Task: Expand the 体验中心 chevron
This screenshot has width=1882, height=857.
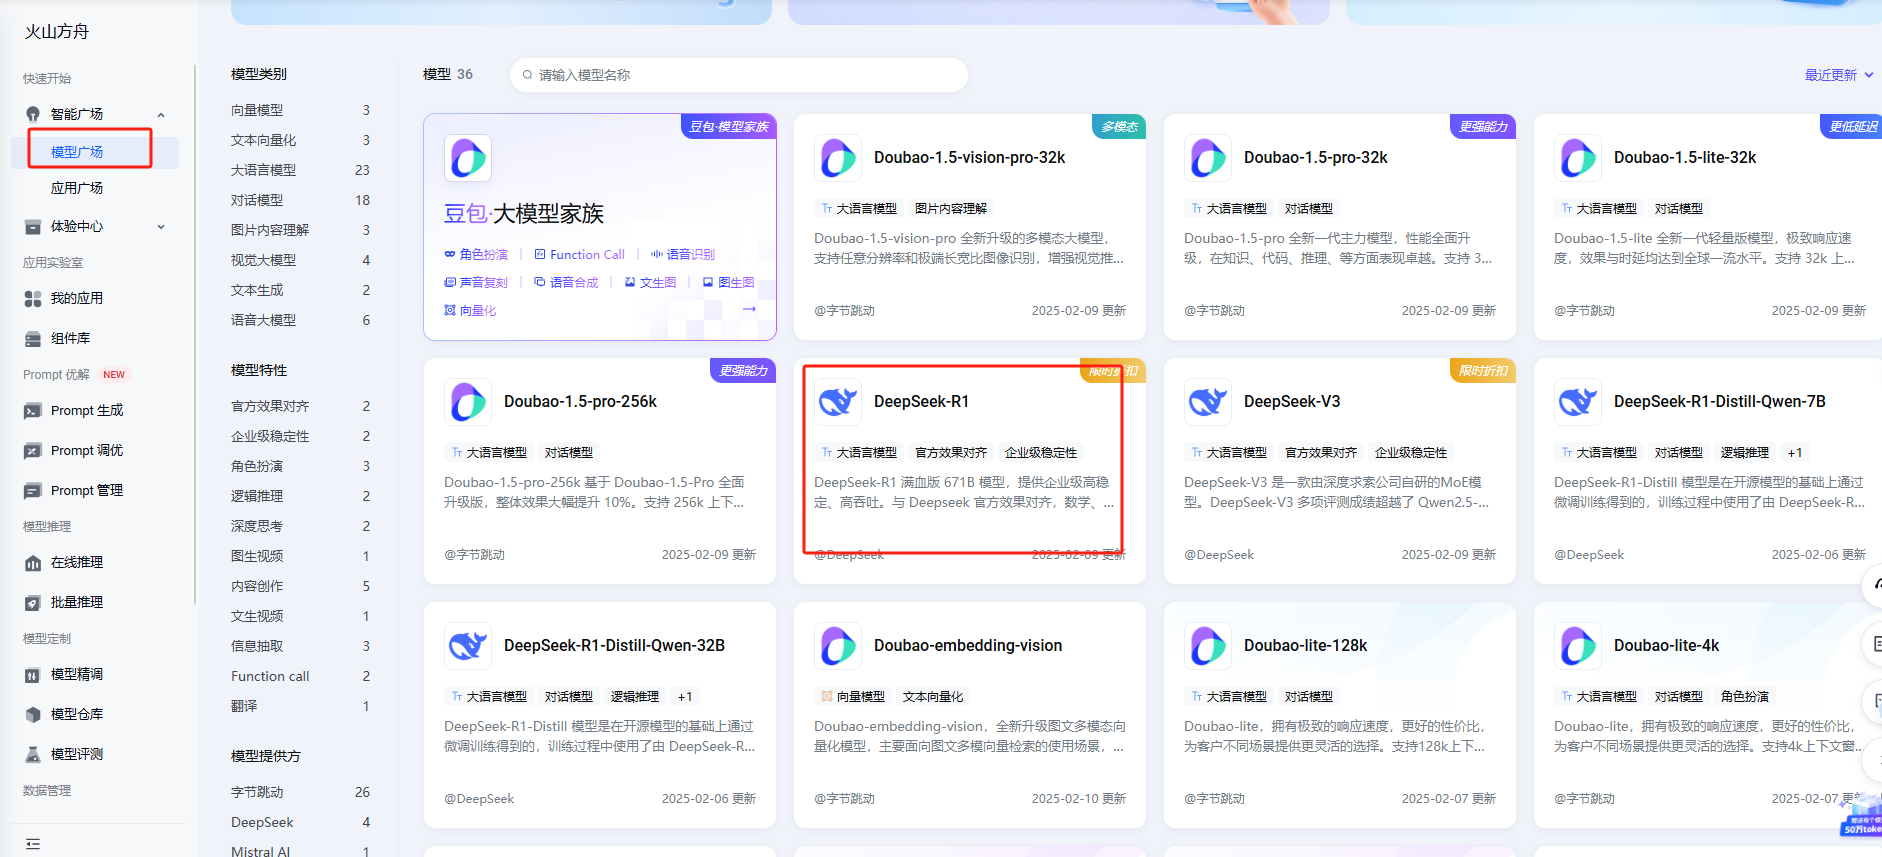Action: click(161, 227)
